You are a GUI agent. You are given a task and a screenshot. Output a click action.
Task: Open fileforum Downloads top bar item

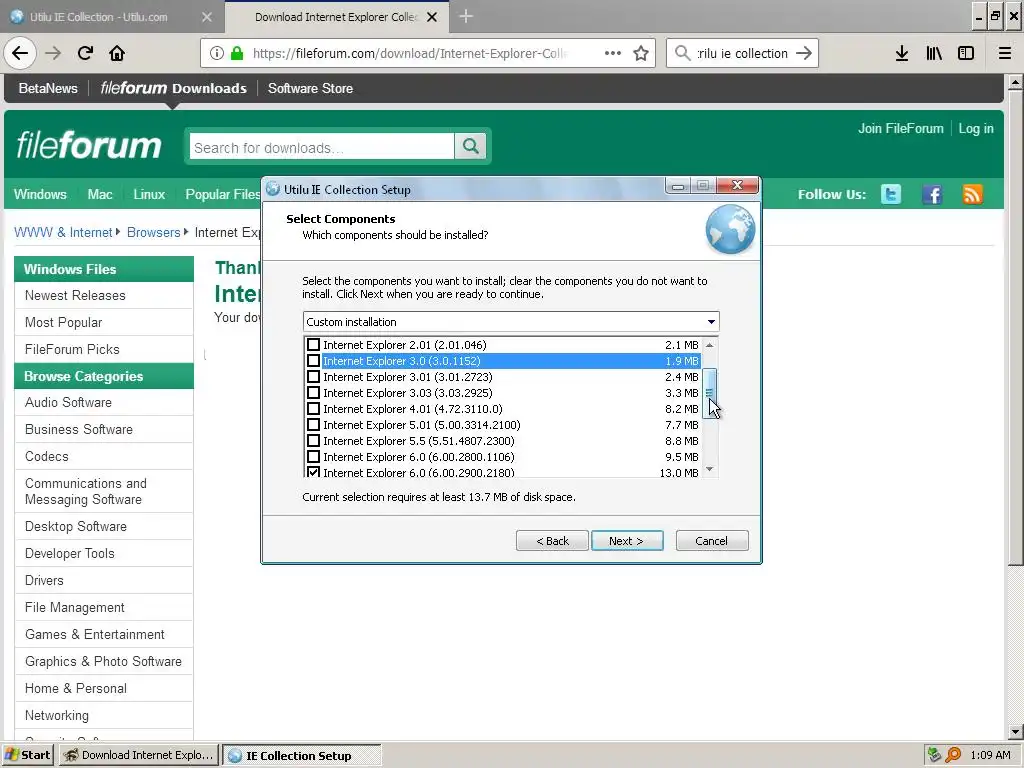tap(174, 88)
